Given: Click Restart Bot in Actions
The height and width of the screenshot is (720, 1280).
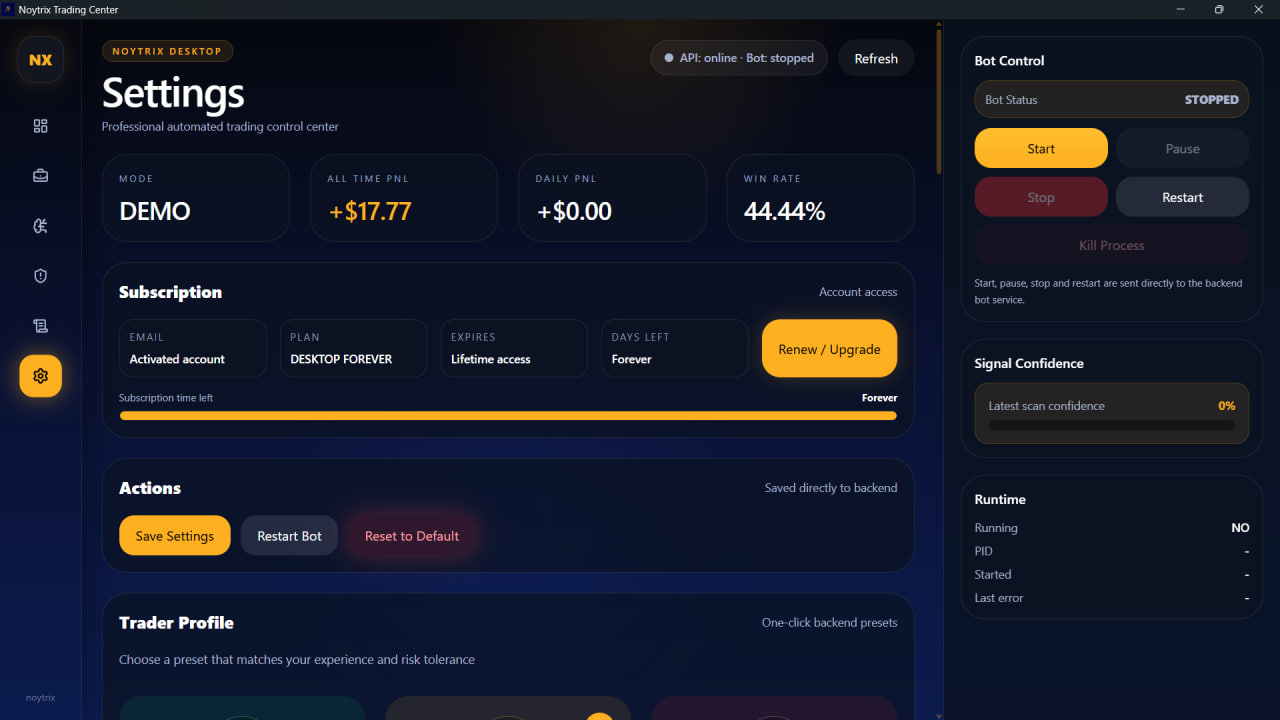Looking at the screenshot, I should (289, 536).
